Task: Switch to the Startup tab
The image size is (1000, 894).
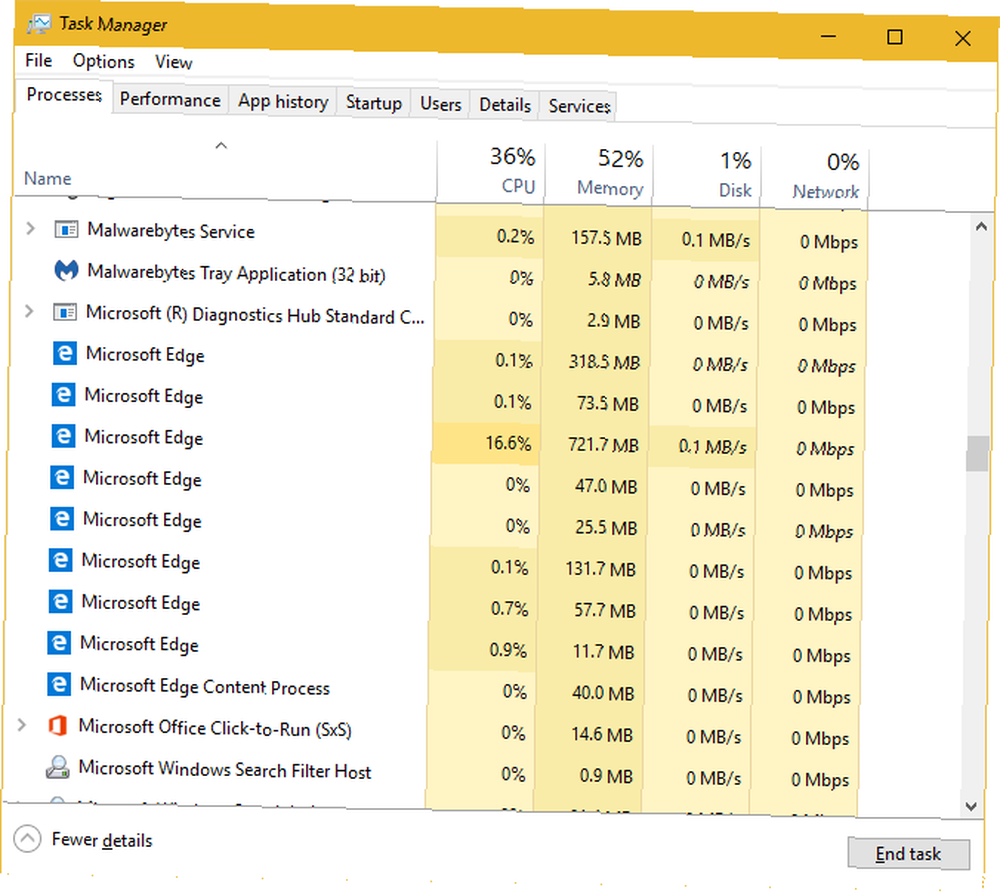Action: point(374,103)
